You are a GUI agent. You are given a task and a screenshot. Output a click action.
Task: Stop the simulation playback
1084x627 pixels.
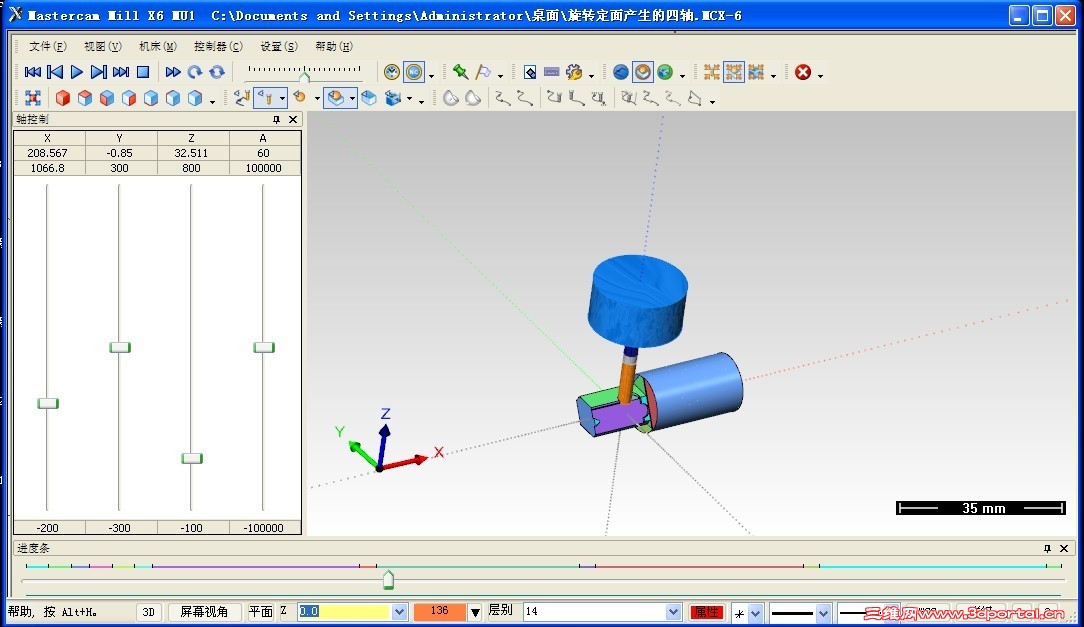[143, 72]
